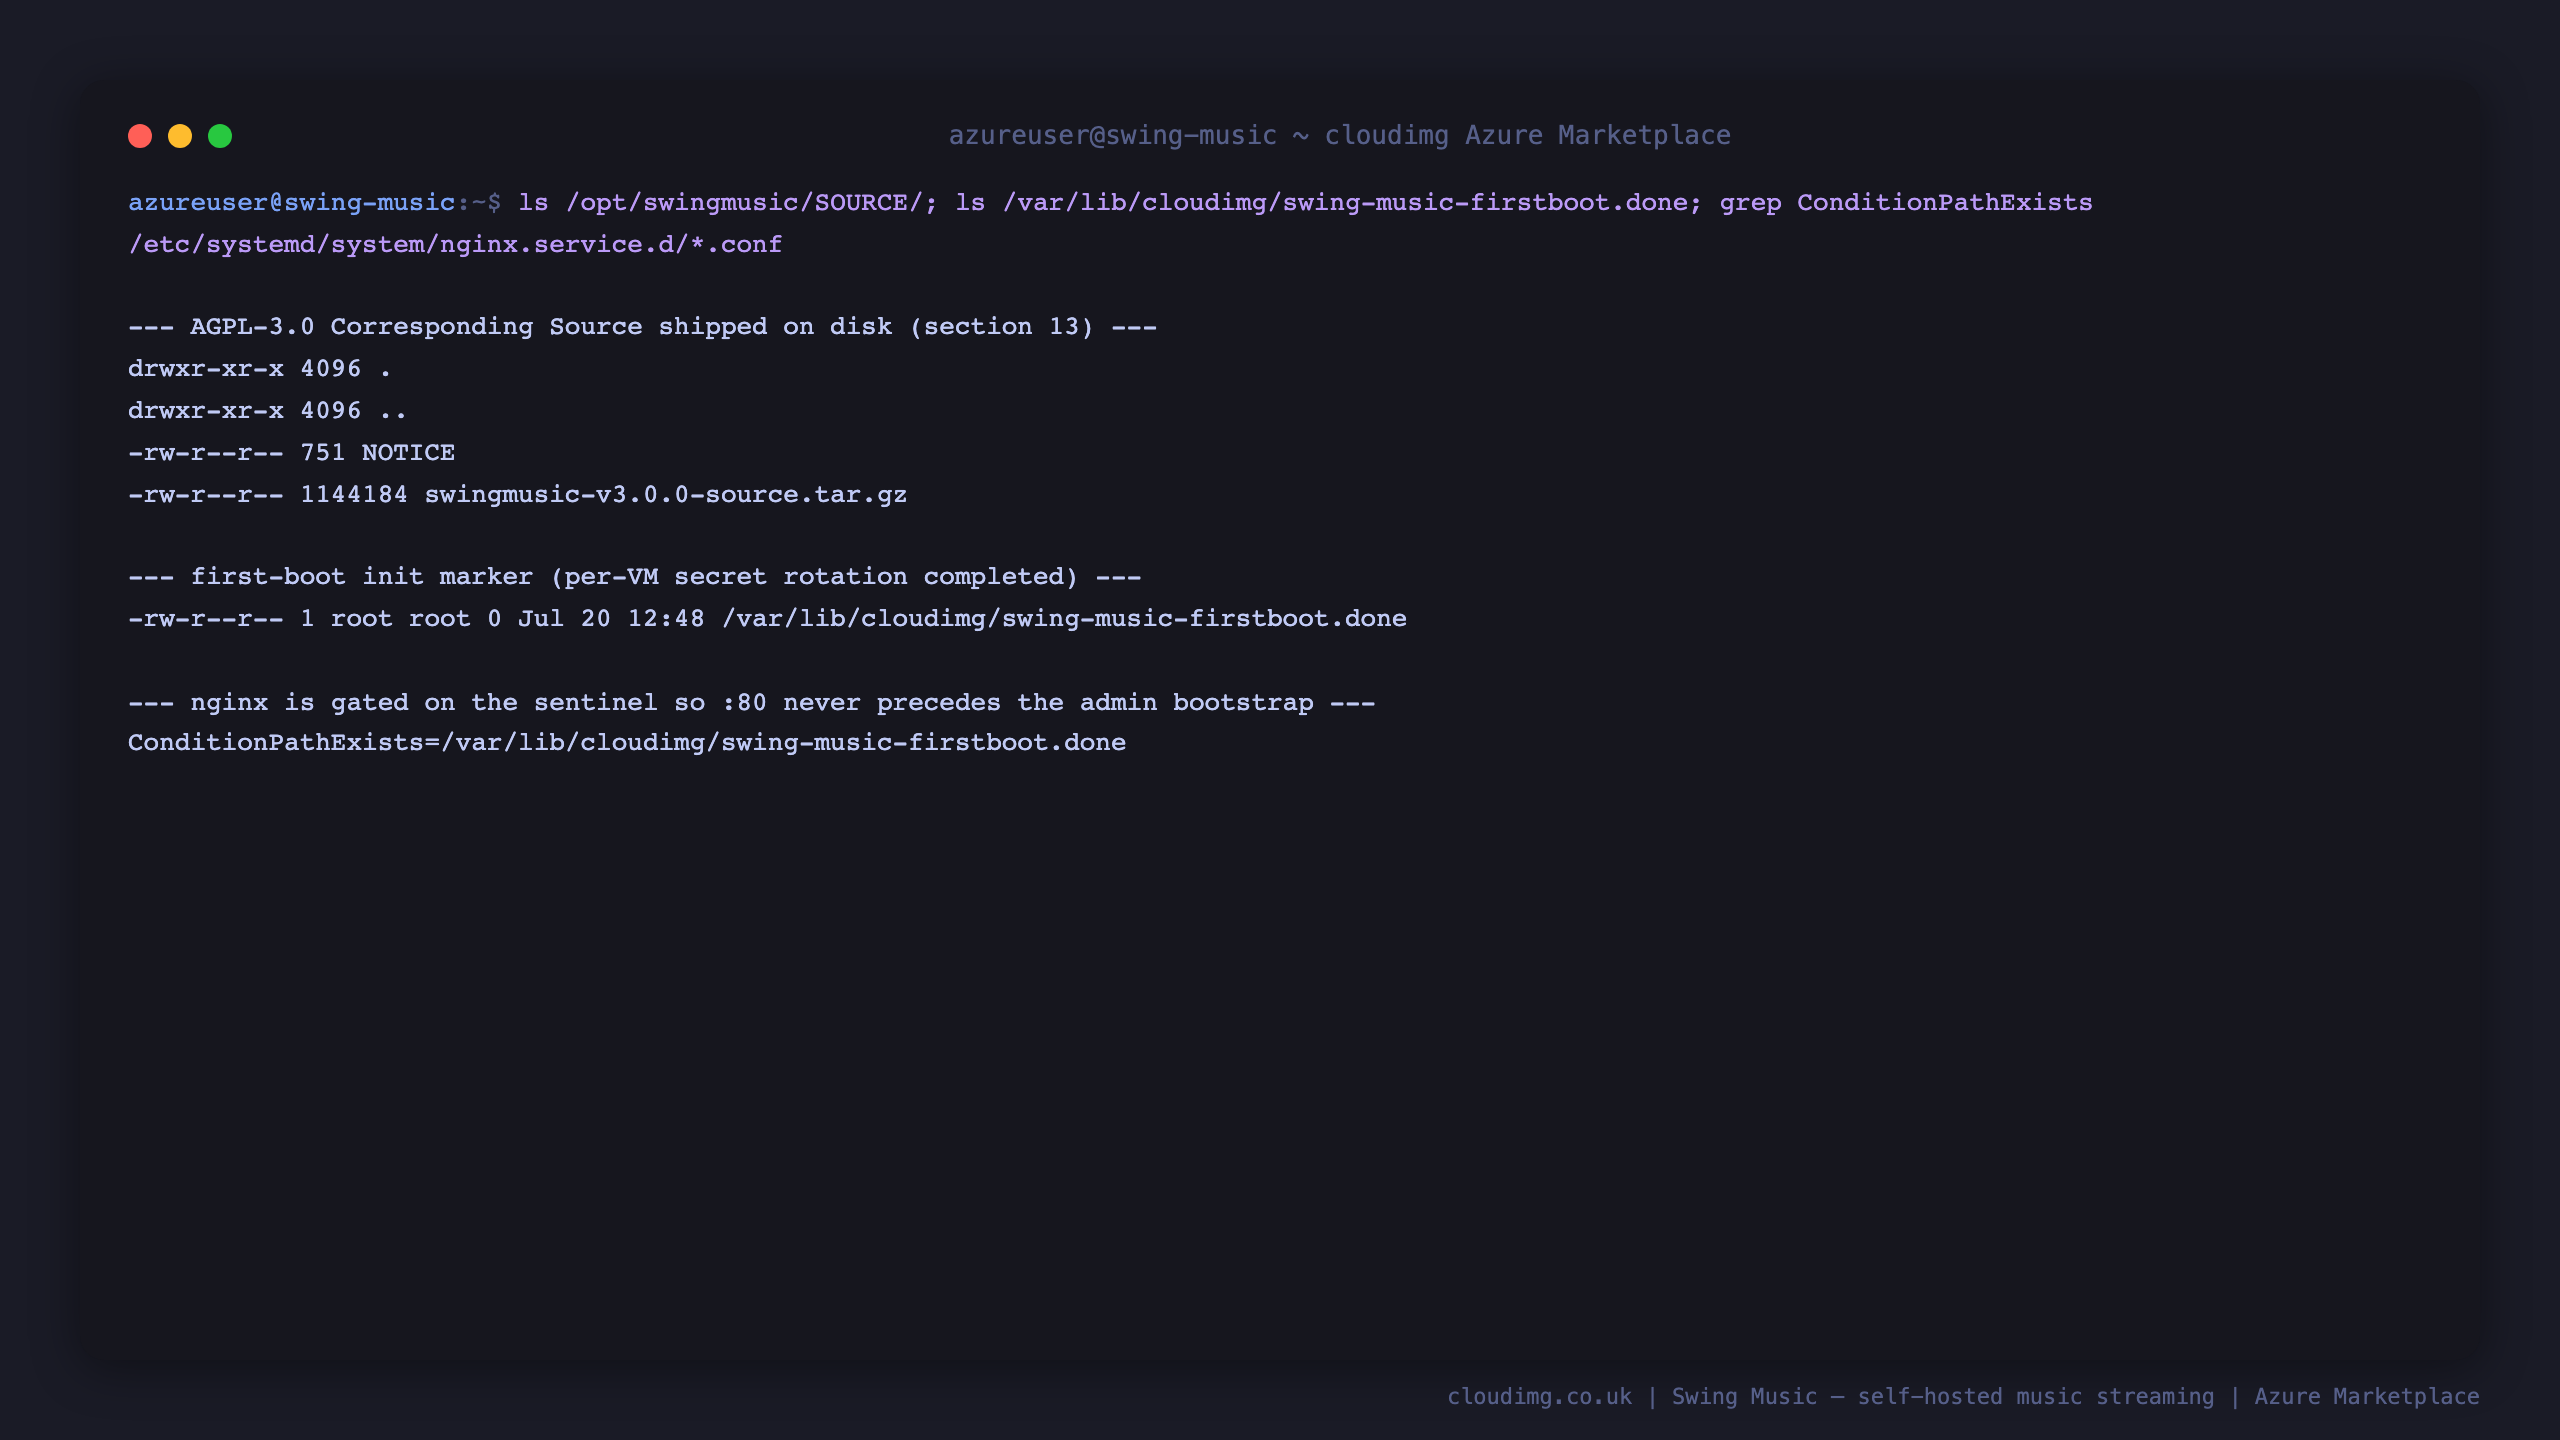The image size is (2560, 1440).
Task: Click the ConditionPathExists= output line
Action: tap(627, 743)
